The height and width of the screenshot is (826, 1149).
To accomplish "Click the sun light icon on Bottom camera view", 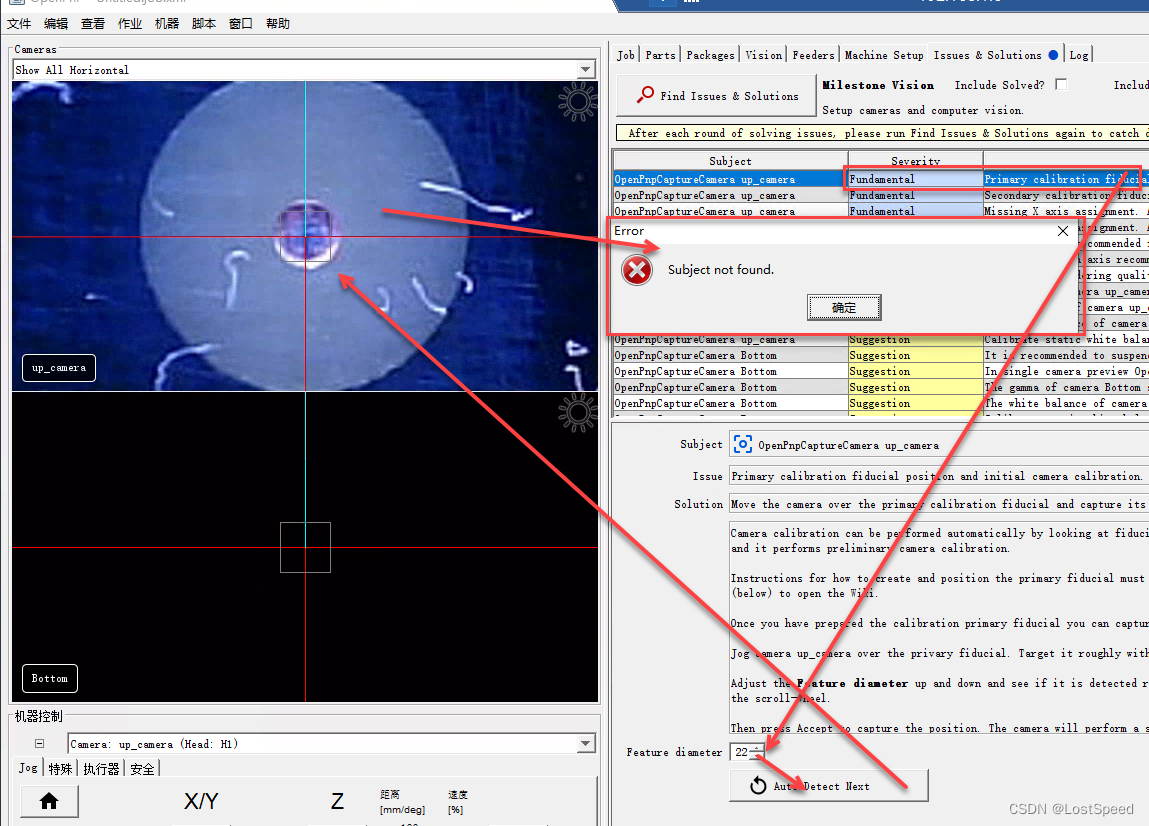I will click(577, 413).
